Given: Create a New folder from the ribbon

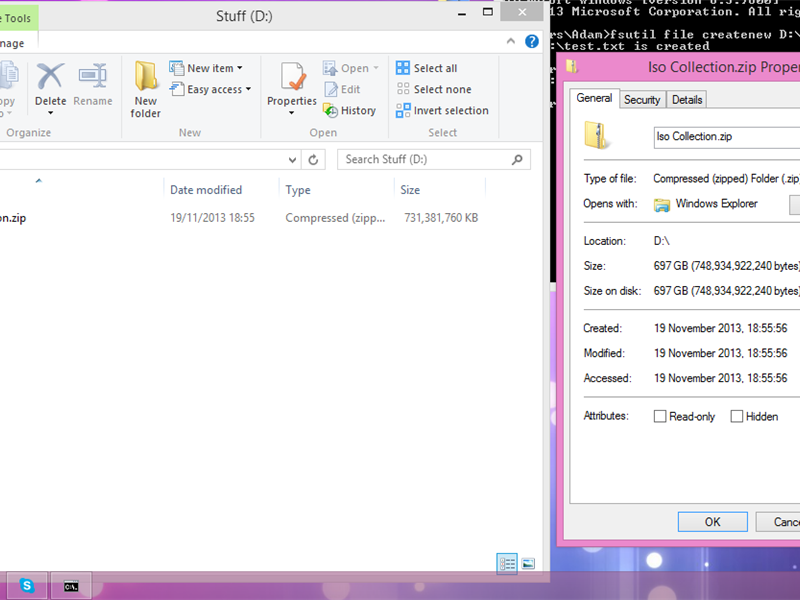Looking at the screenshot, I should (x=145, y=88).
